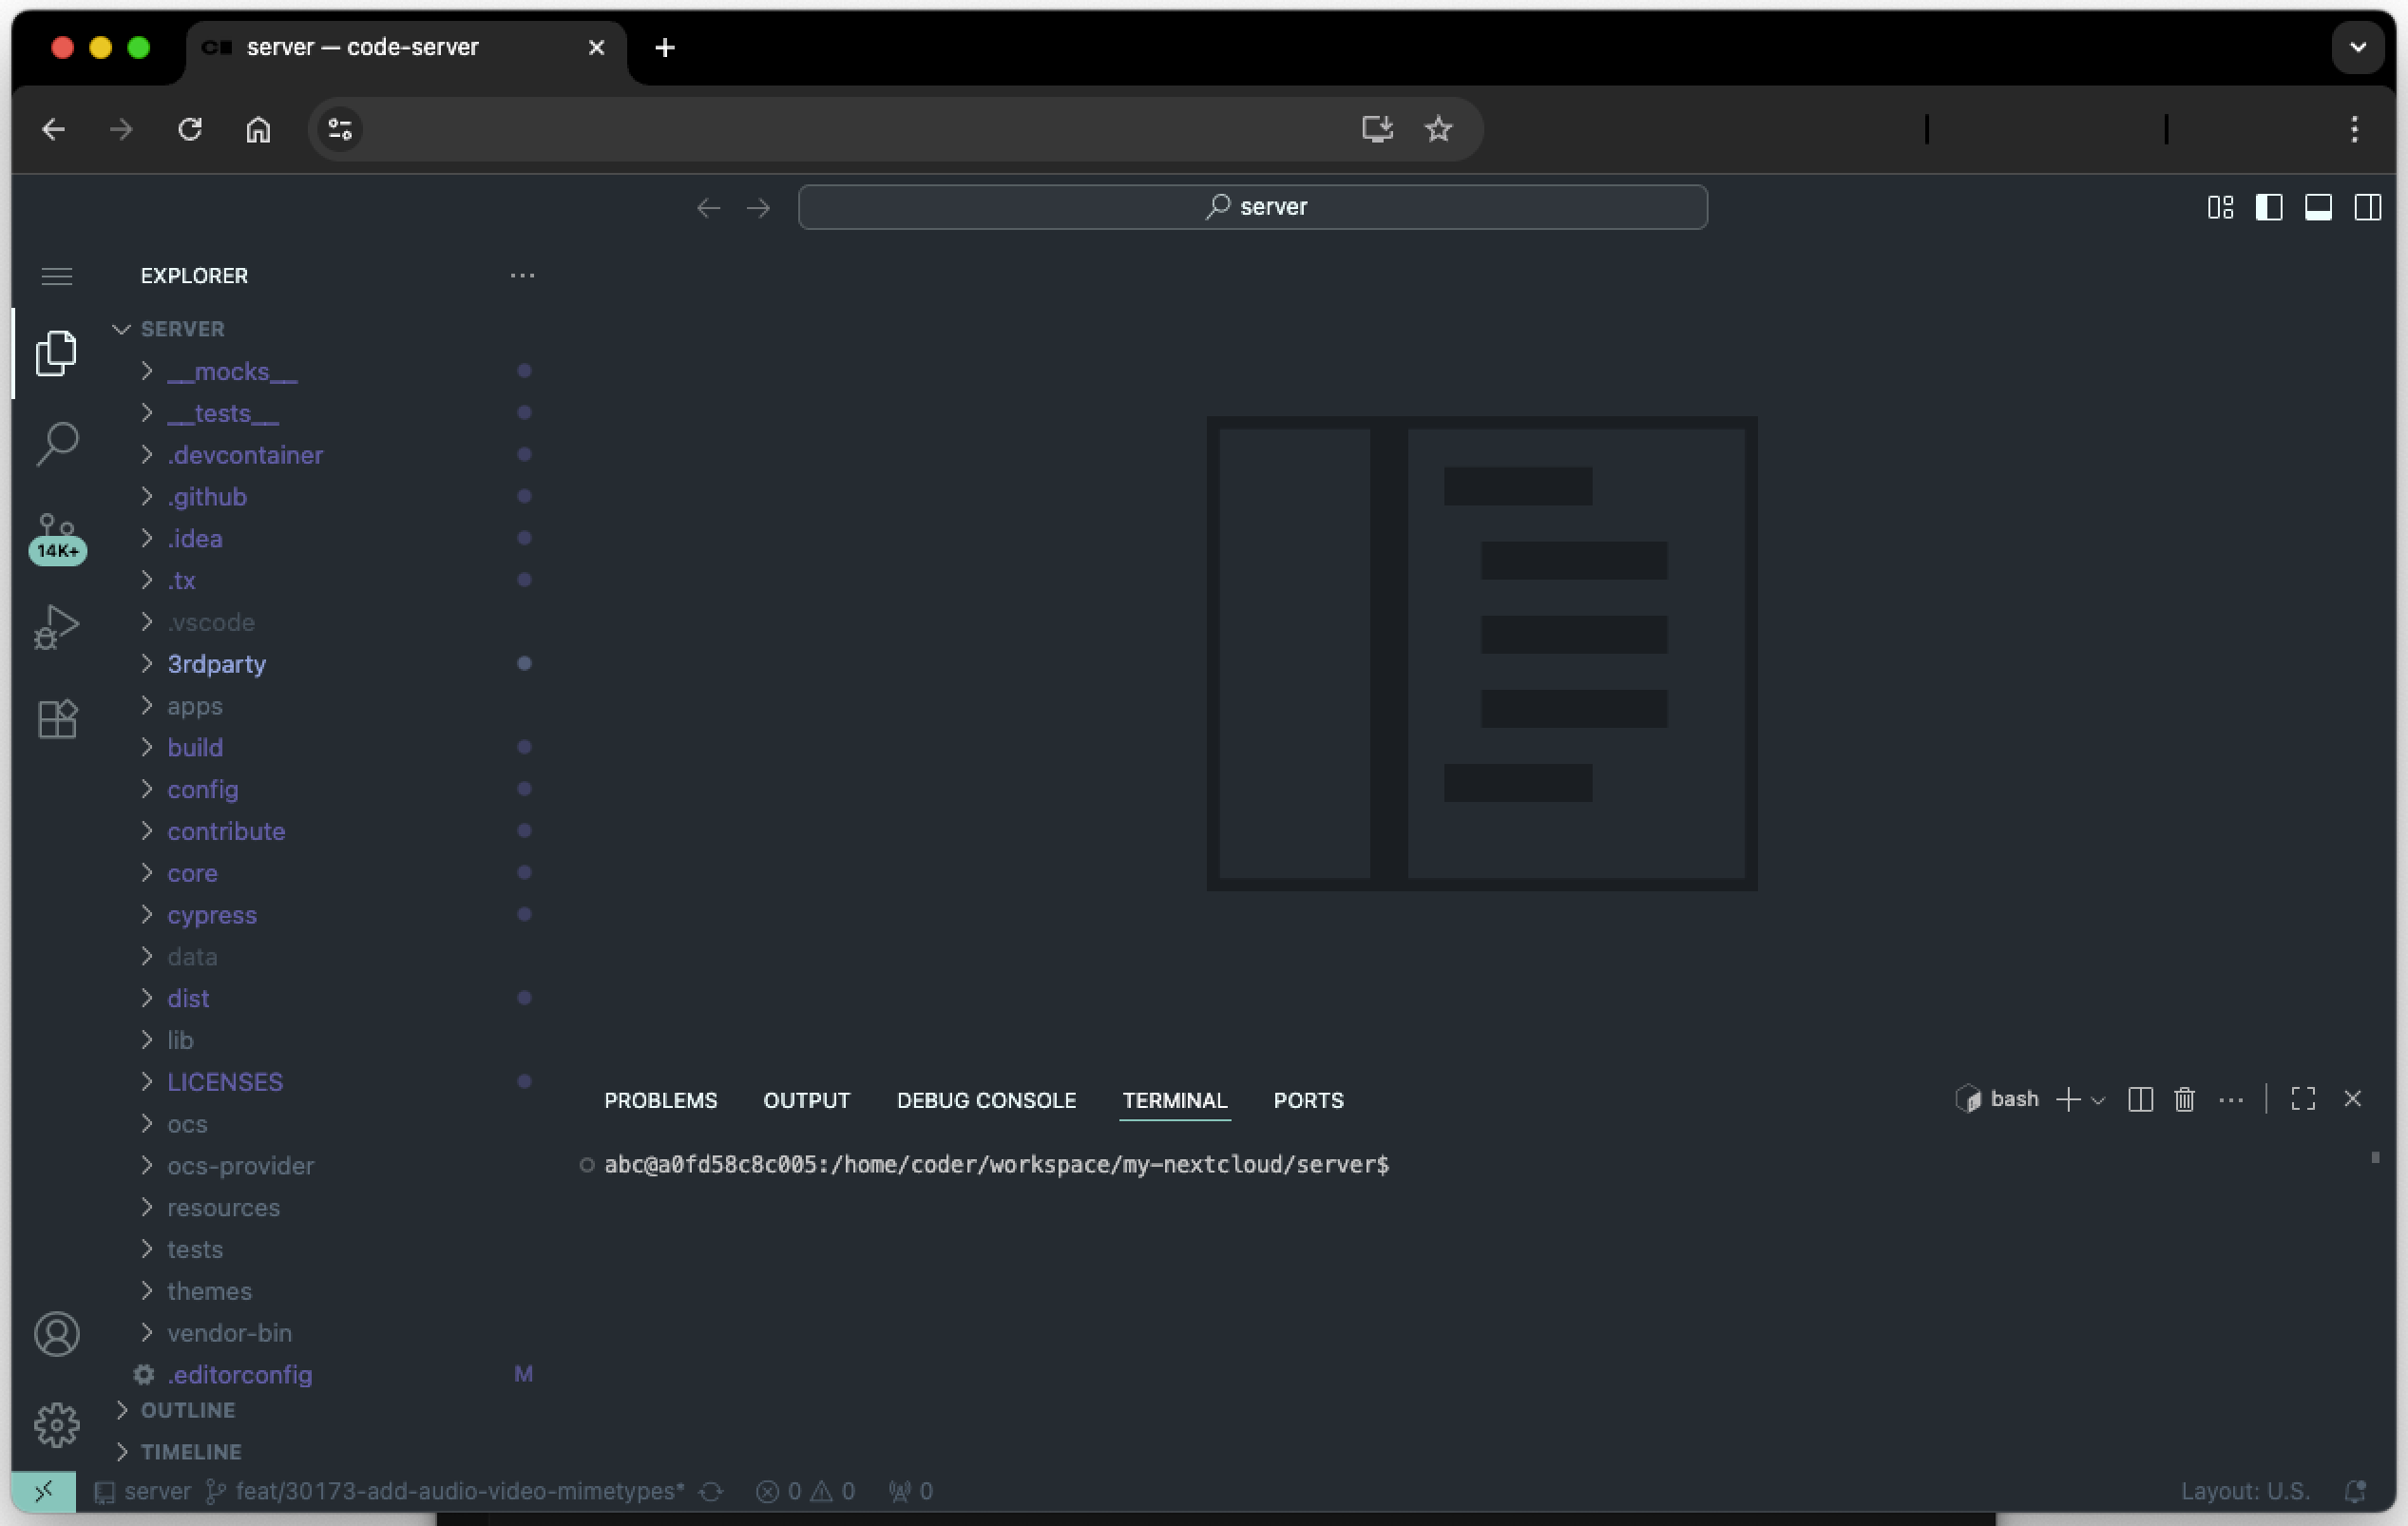The height and width of the screenshot is (1526, 2408).
Task: Open the Extensions view
Action: pos(57,718)
